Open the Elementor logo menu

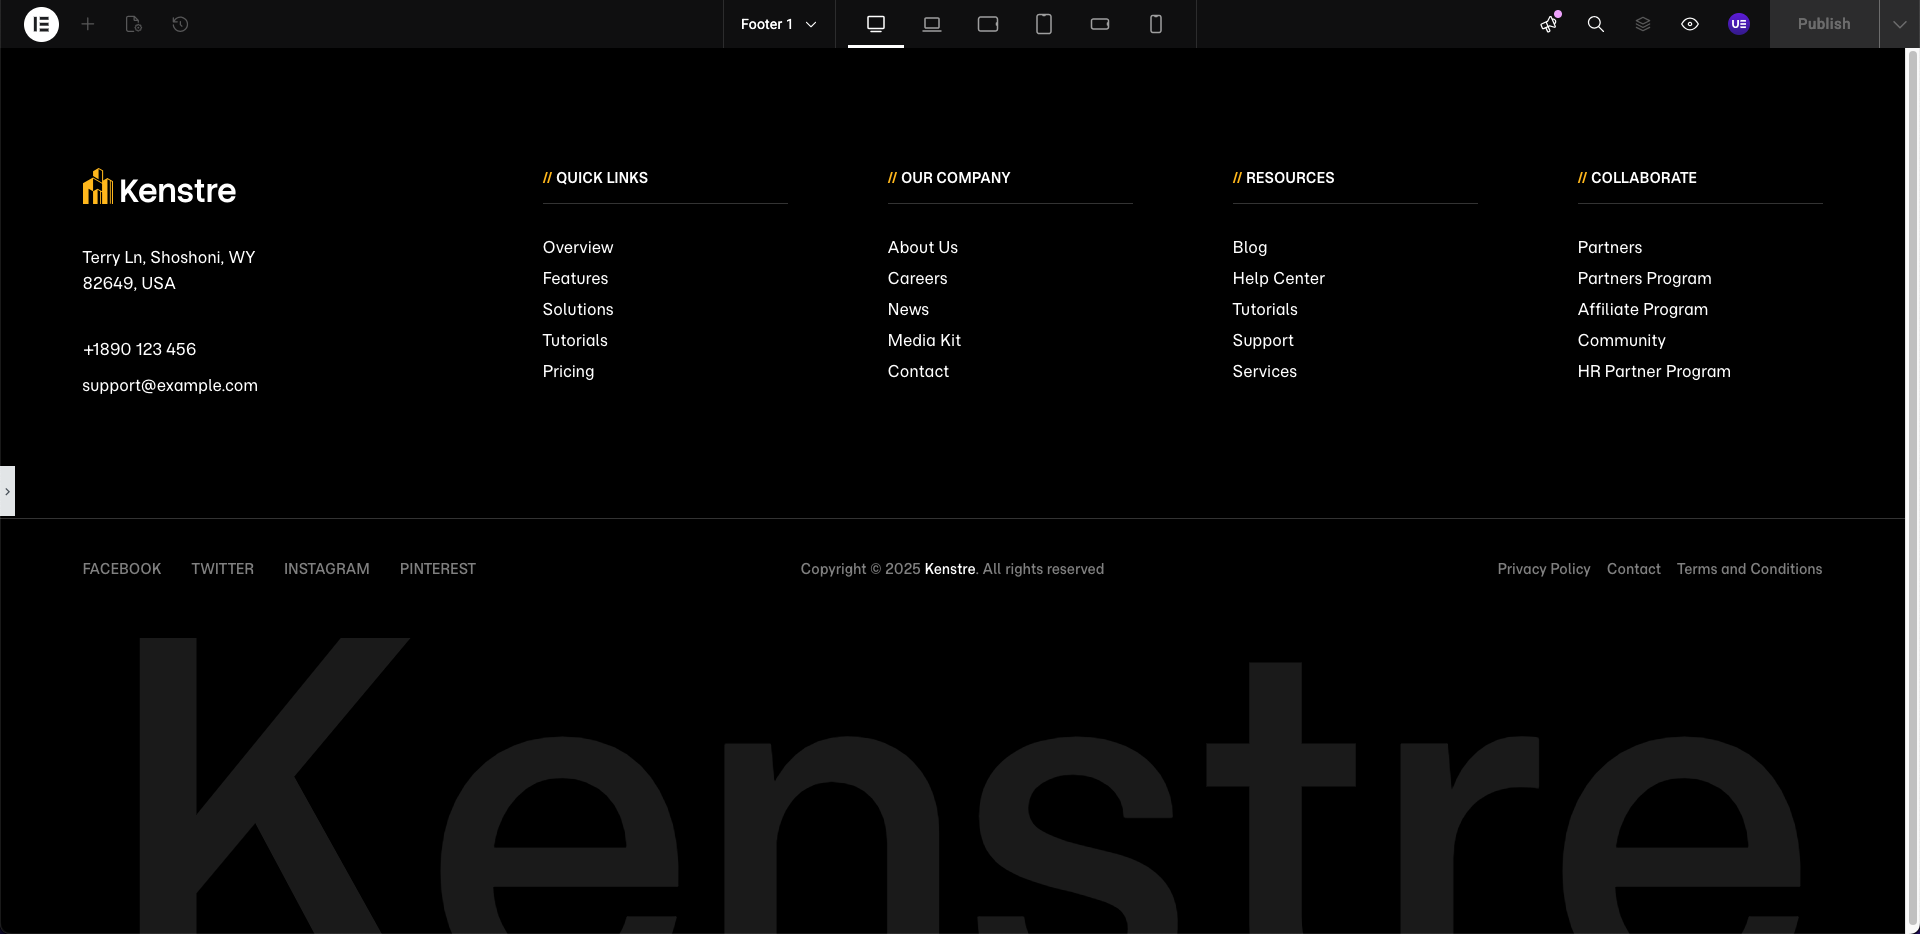41,24
